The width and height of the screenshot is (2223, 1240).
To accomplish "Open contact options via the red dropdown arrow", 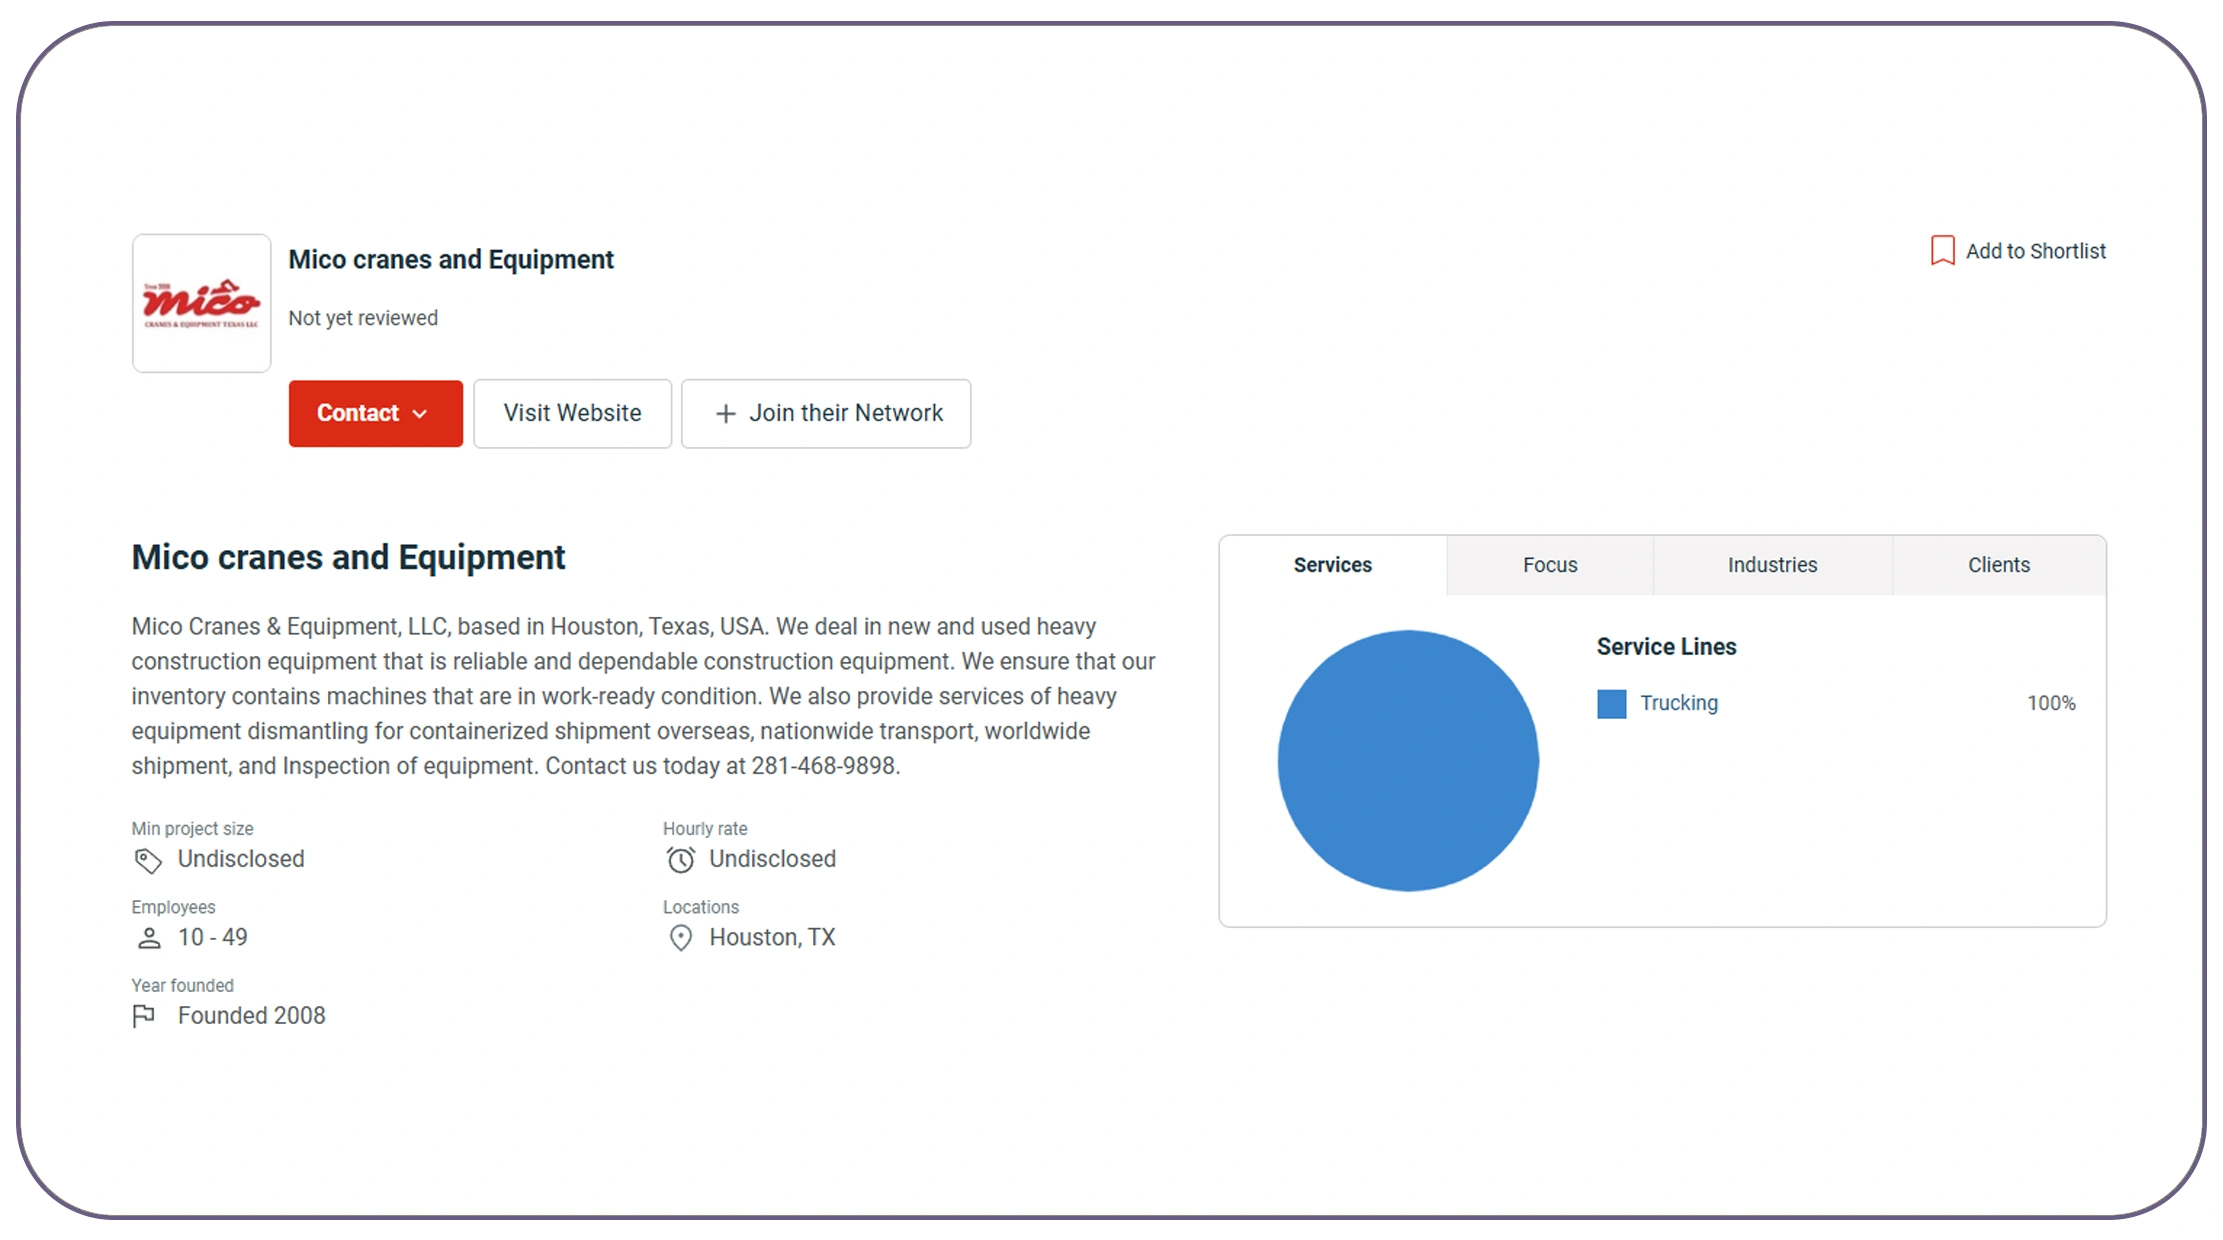I will [421, 413].
